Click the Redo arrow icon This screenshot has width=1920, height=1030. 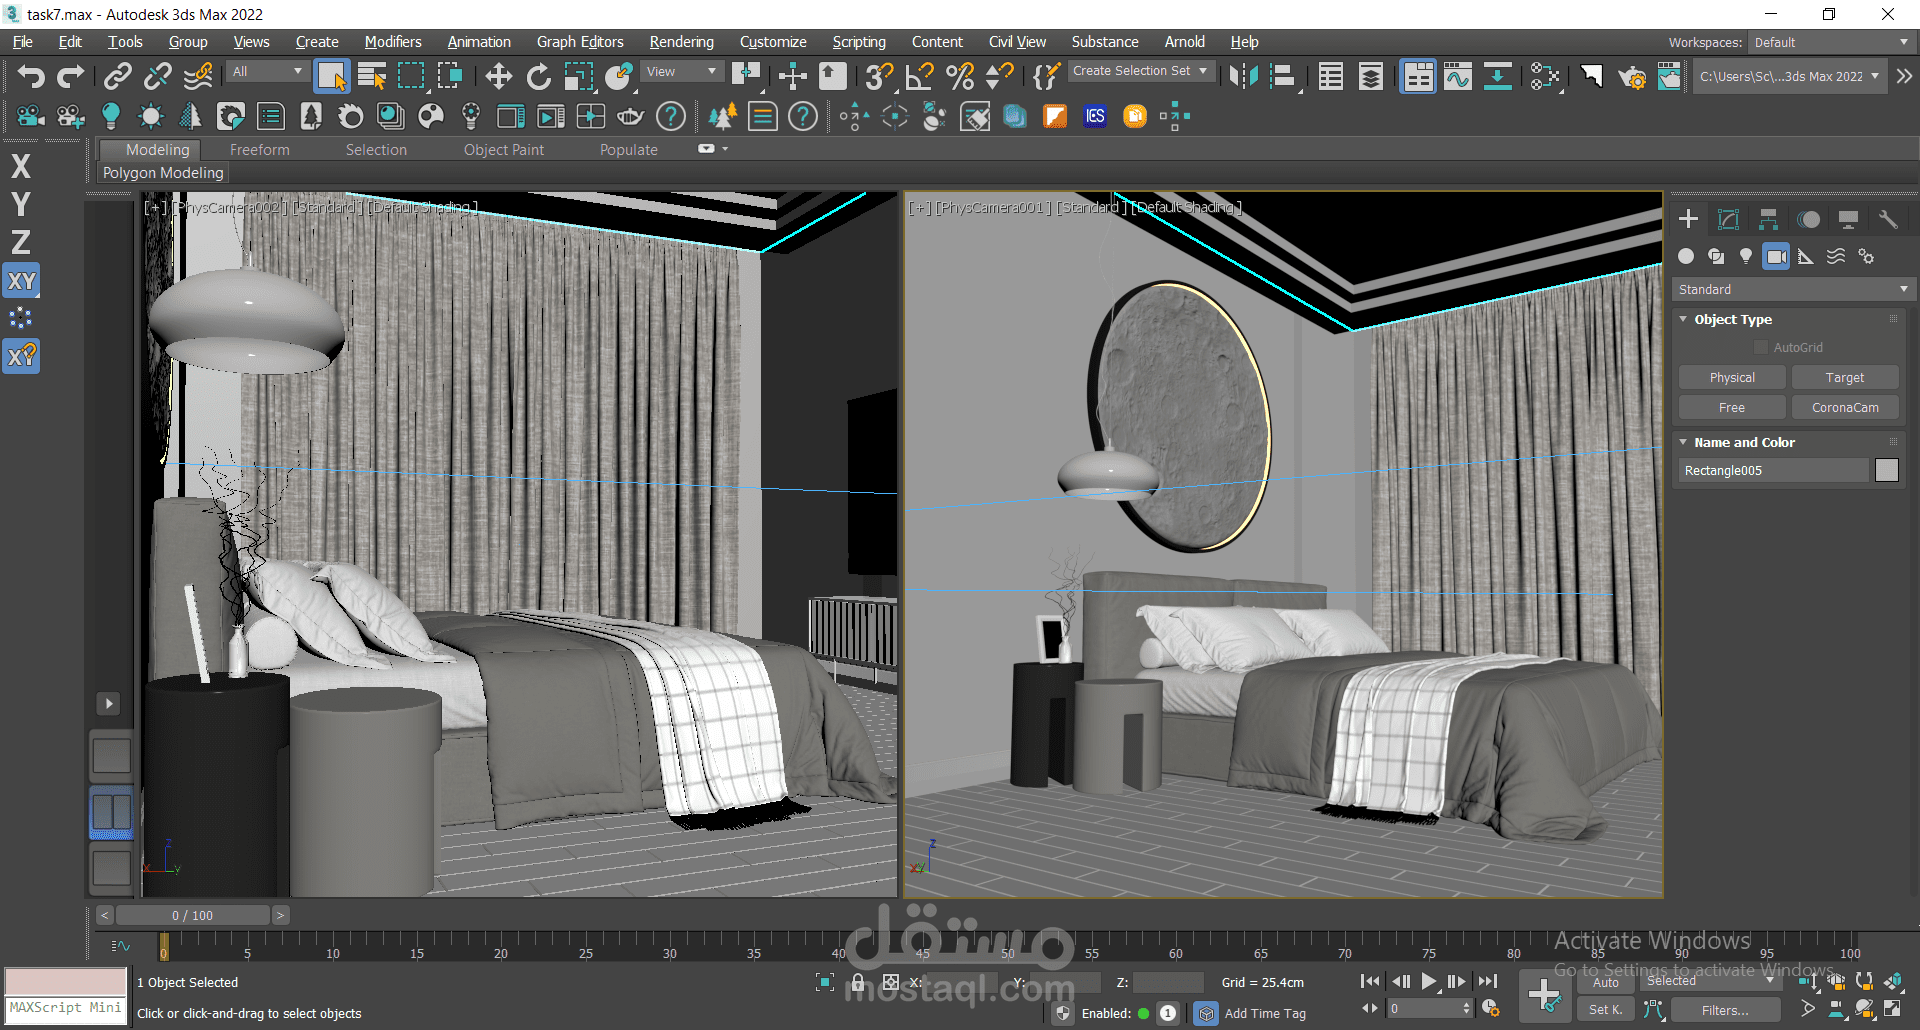[70, 76]
